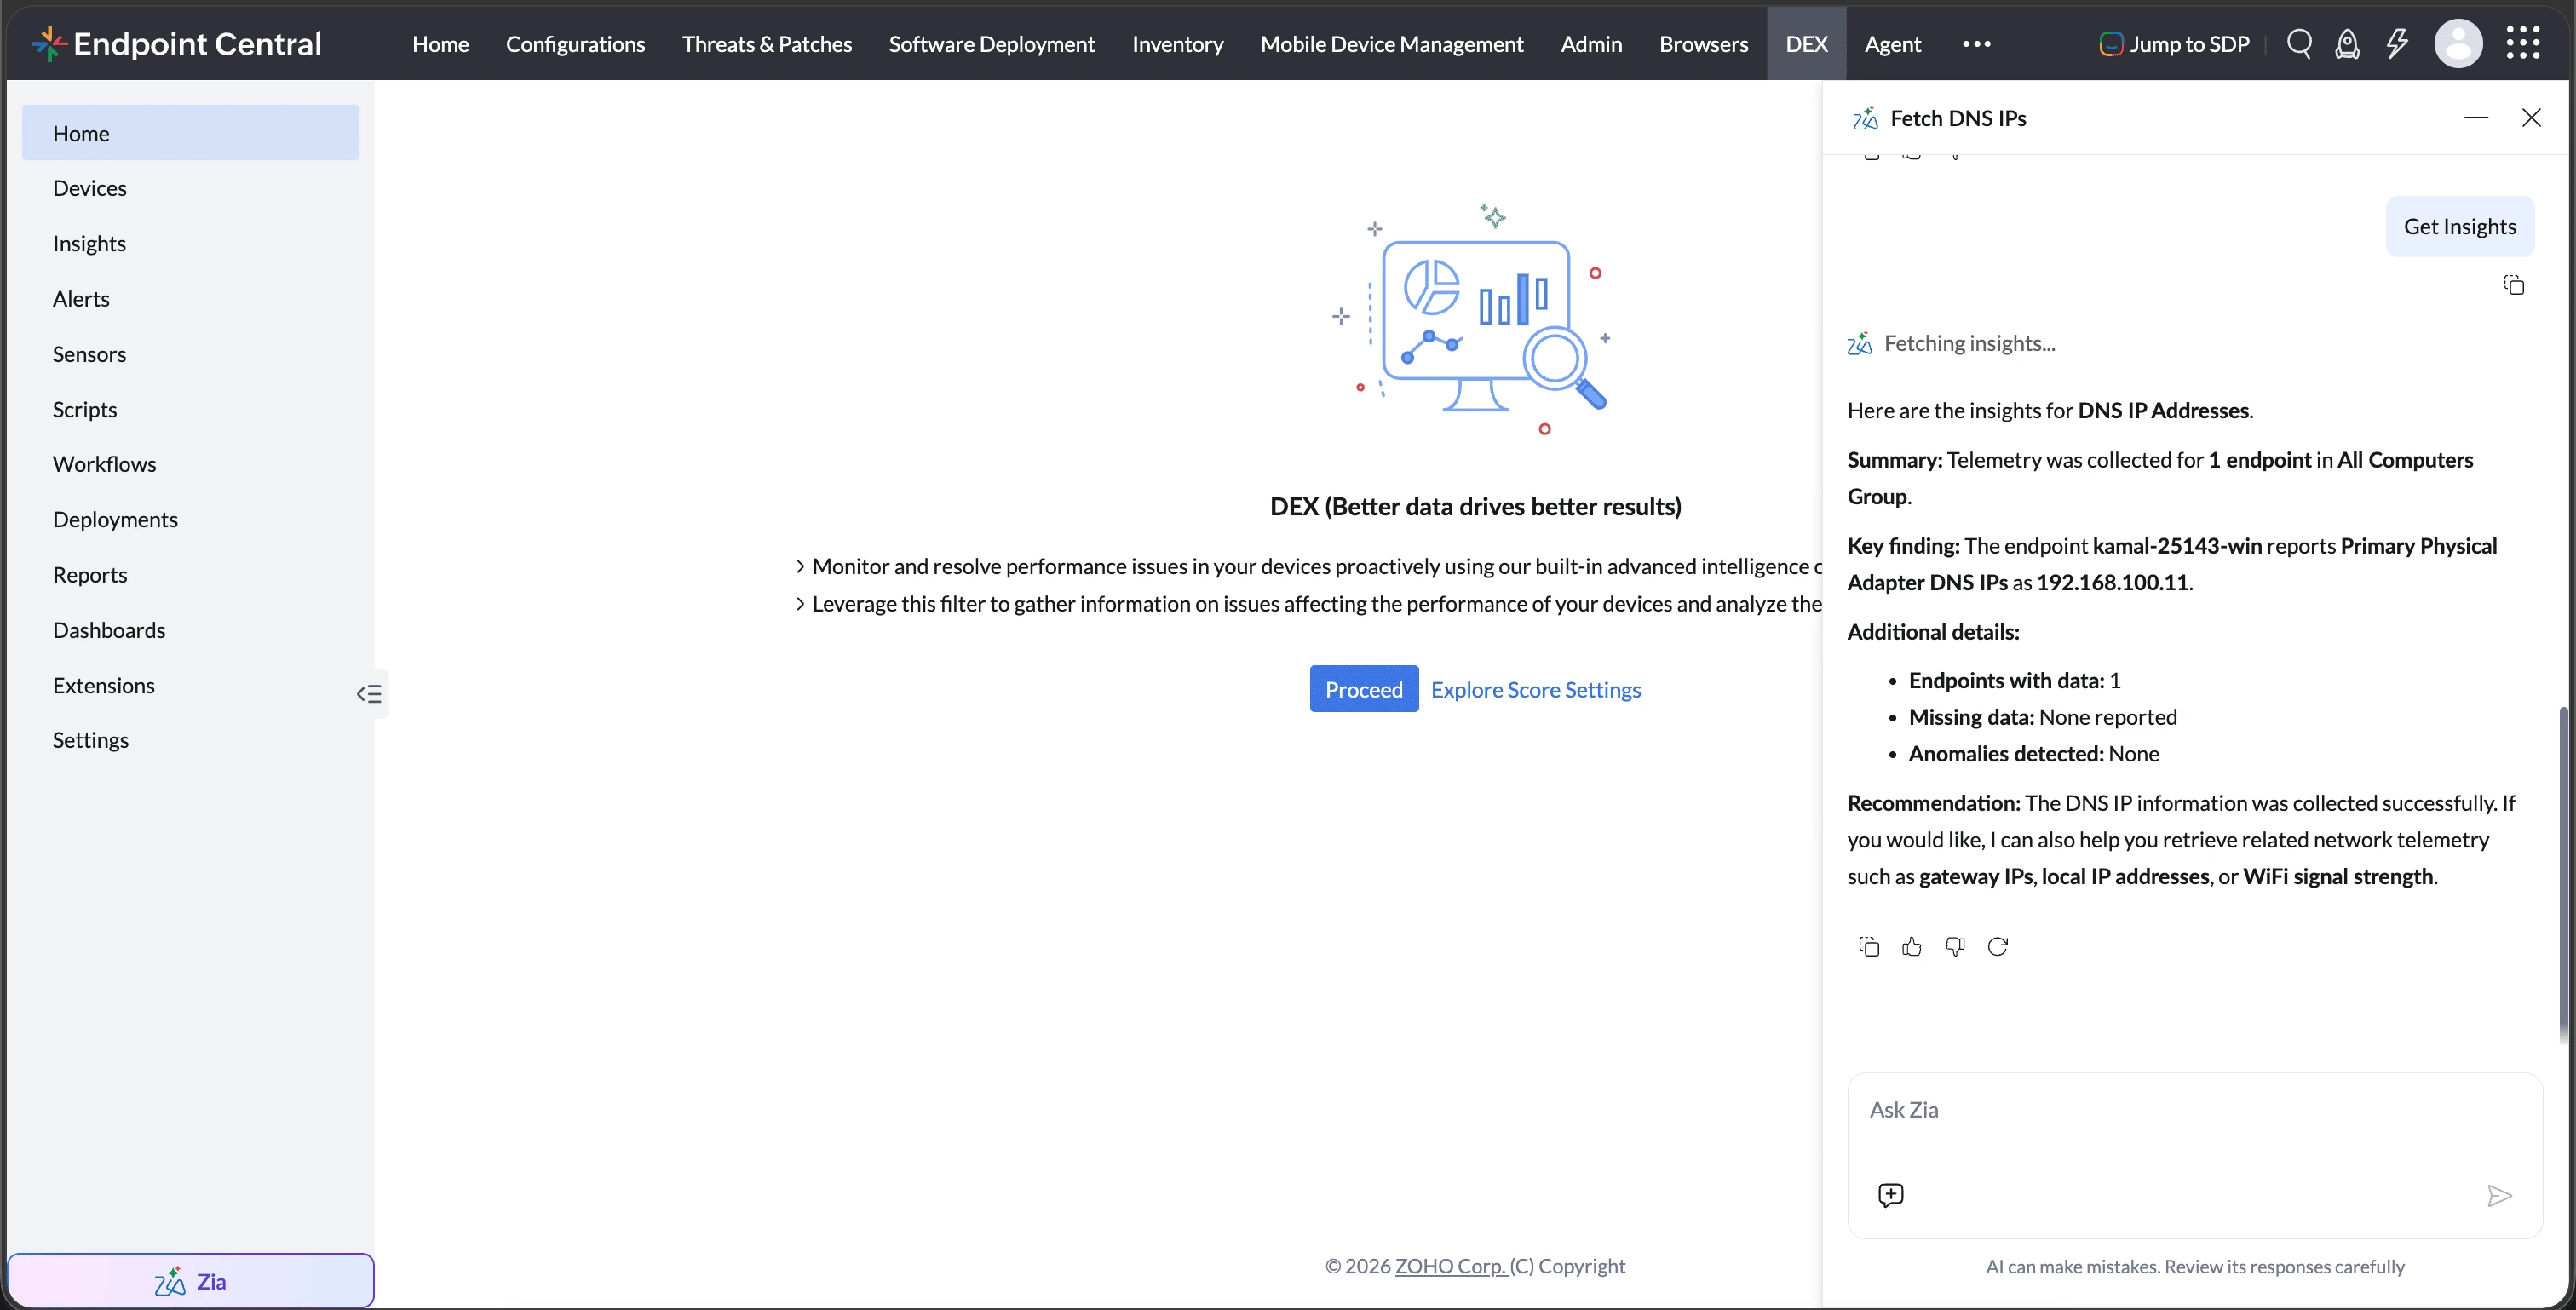The image size is (2576, 1310).
Task: Open the Browsers tab
Action: (x=1704, y=44)
